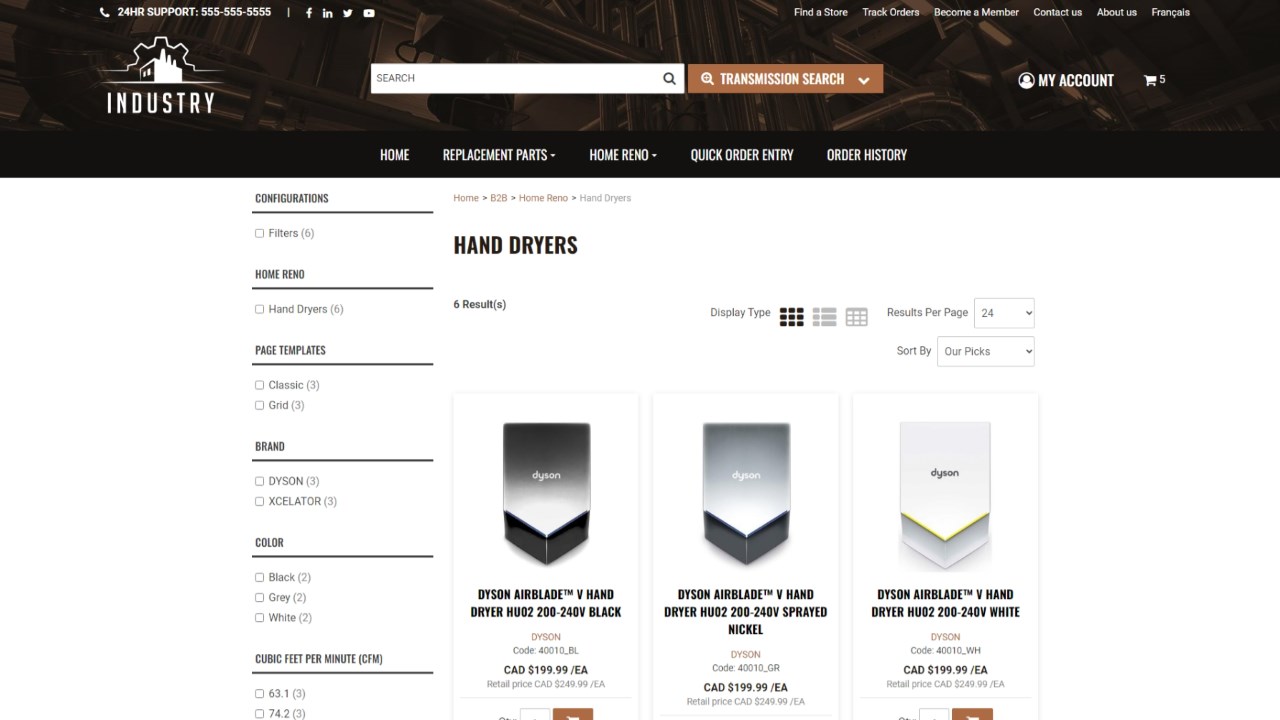
Task: Open the Results Per Page dropdown
Action: tap(1004, 313)
